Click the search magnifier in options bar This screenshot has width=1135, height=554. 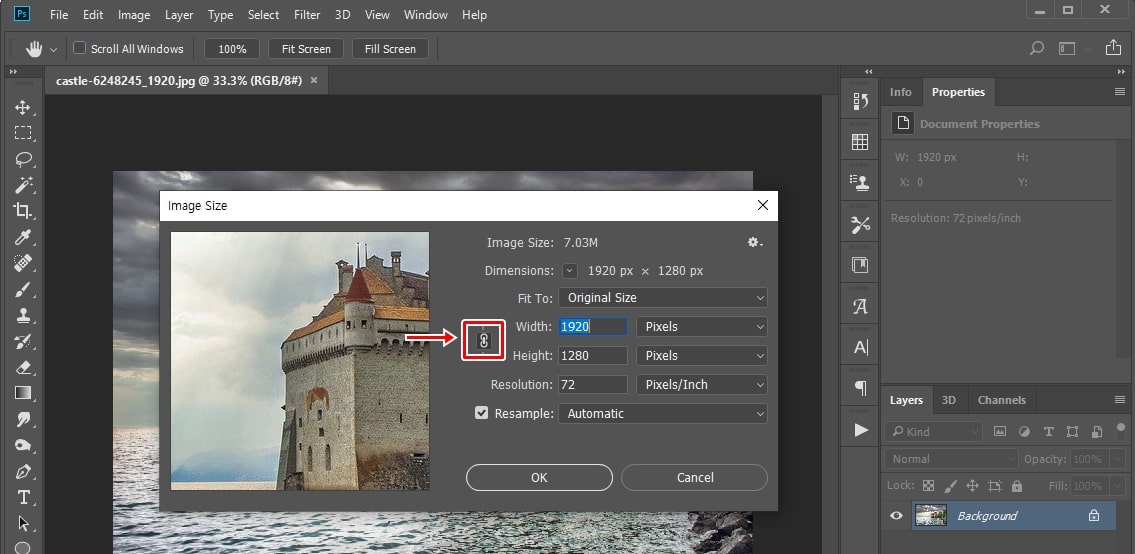[x=1037, y=49]
